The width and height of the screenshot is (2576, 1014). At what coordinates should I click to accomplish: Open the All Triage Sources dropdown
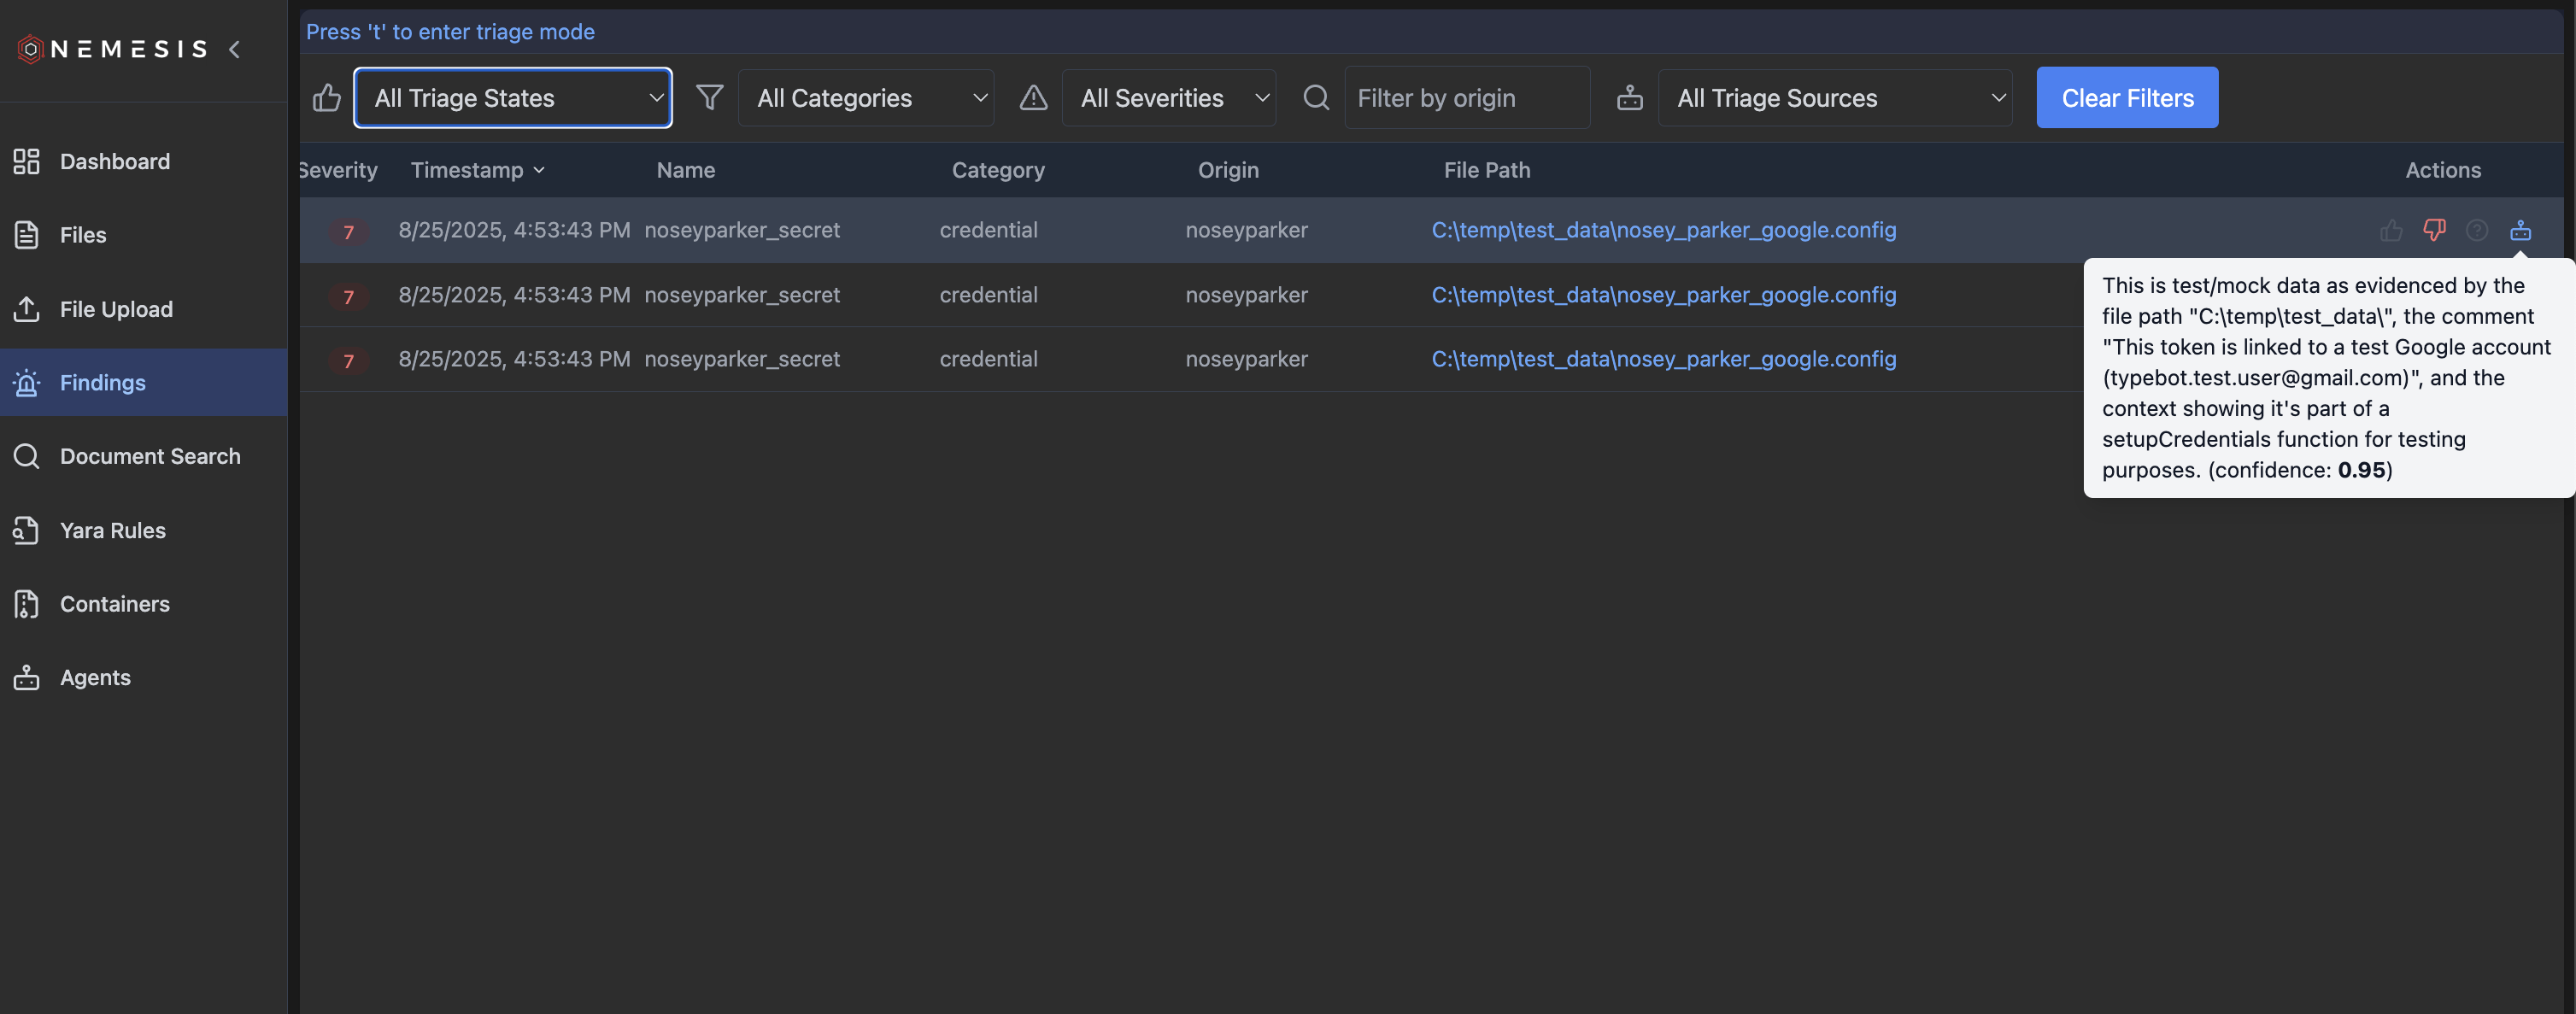click(1834, 98)
